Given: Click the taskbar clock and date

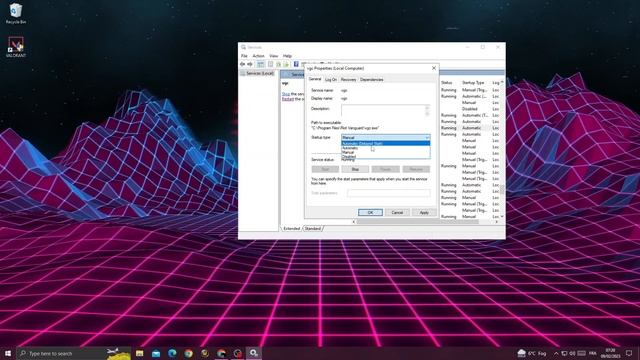Looking at the screenshot, I should coord(610,353).
